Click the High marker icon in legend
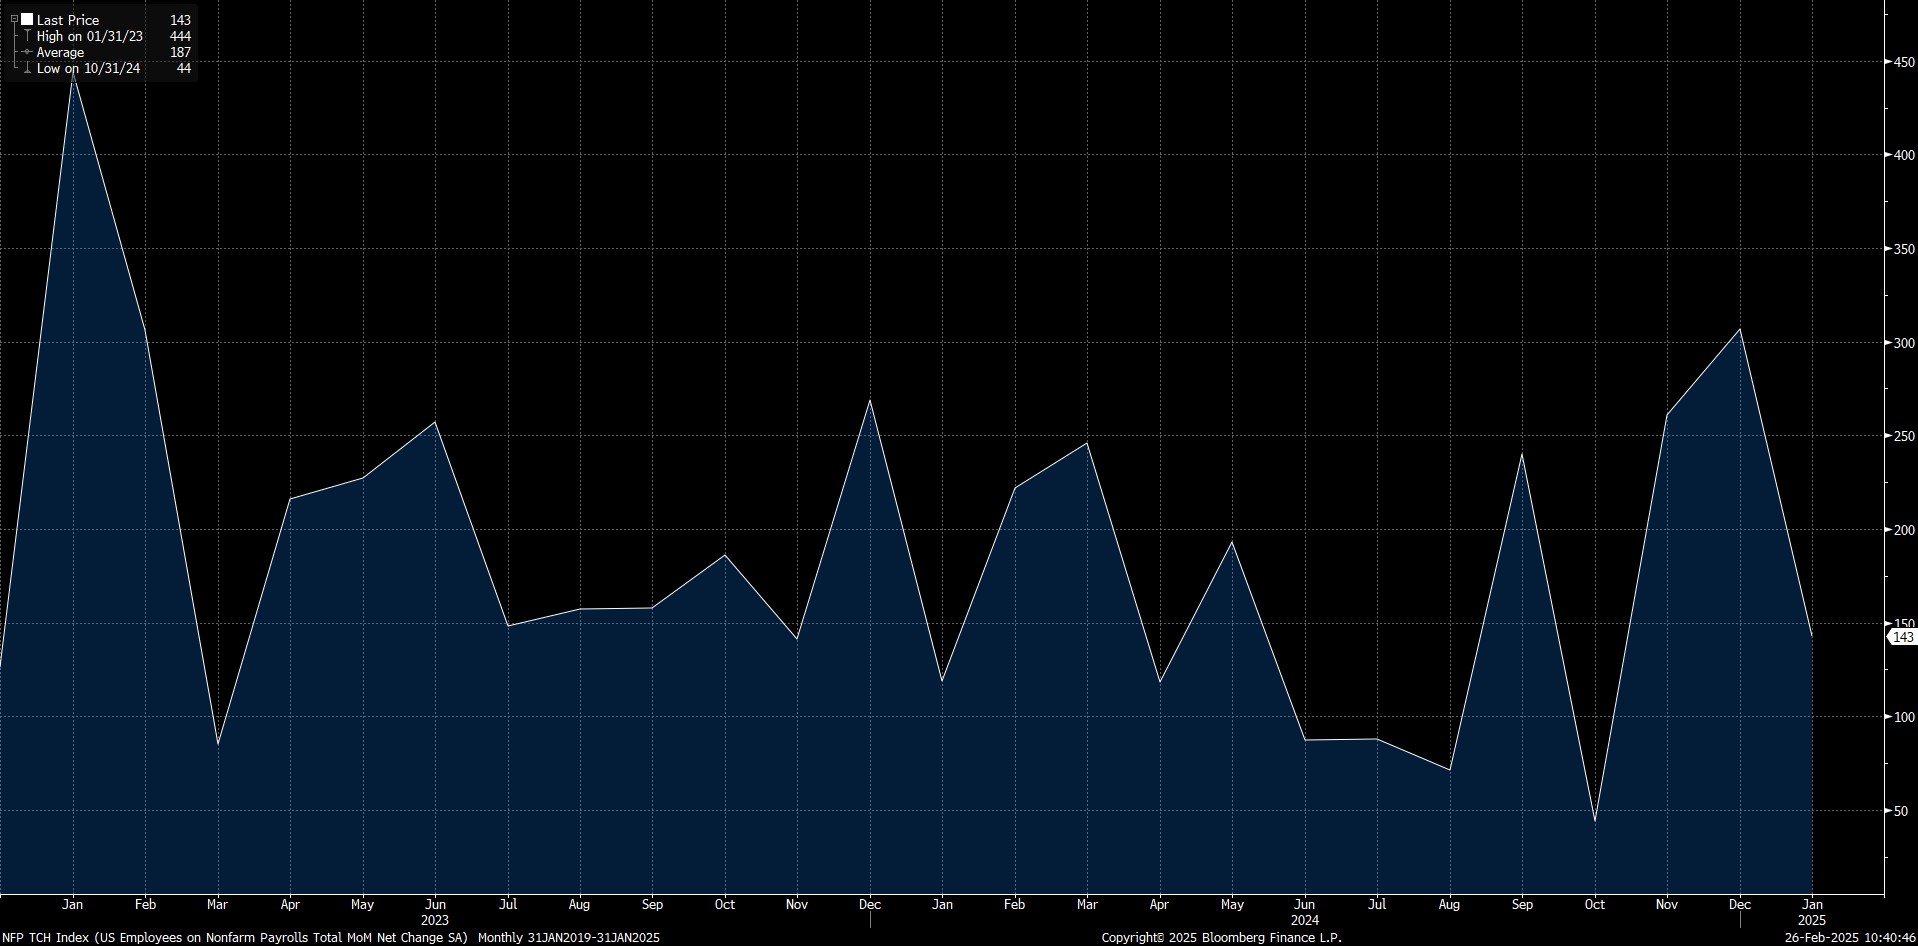Screen dimensions: 1918x946 (27, 36)
